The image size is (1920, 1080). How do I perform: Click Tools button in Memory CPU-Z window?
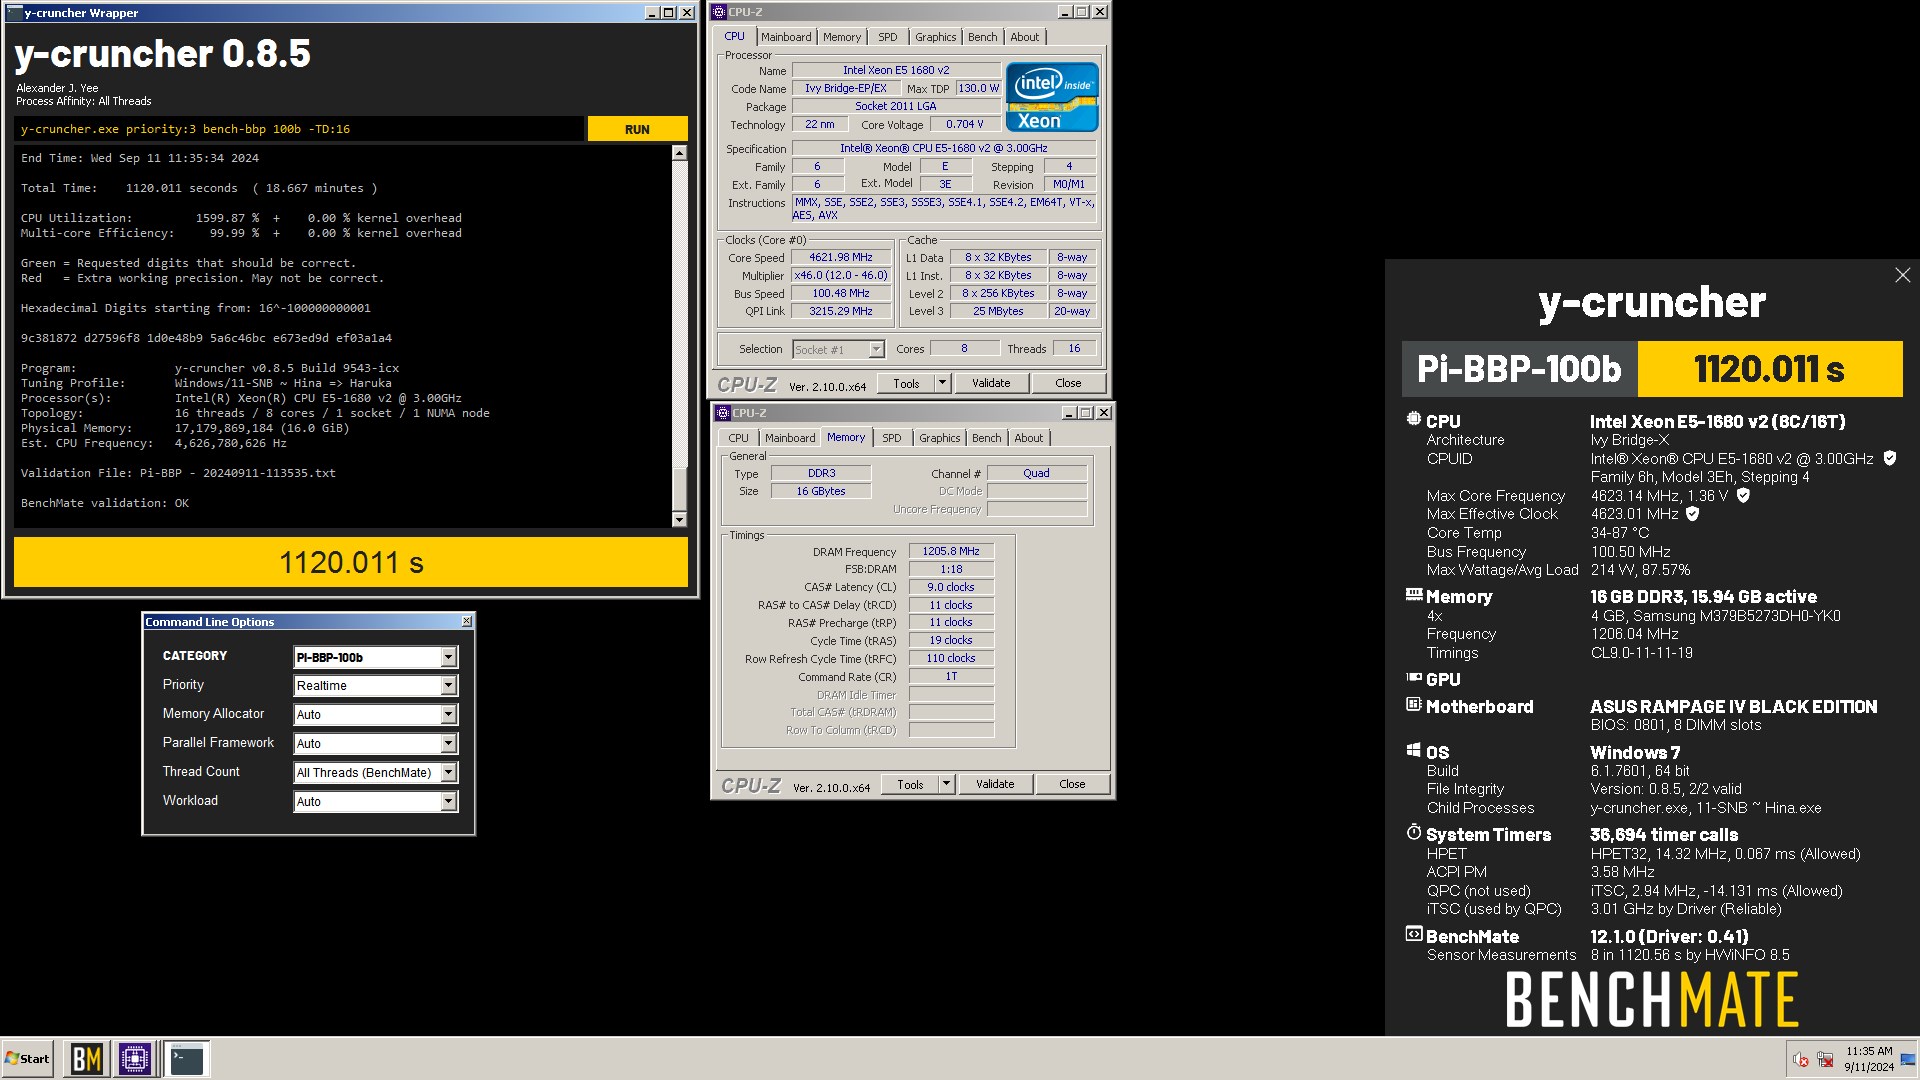[x=910, y=784]
